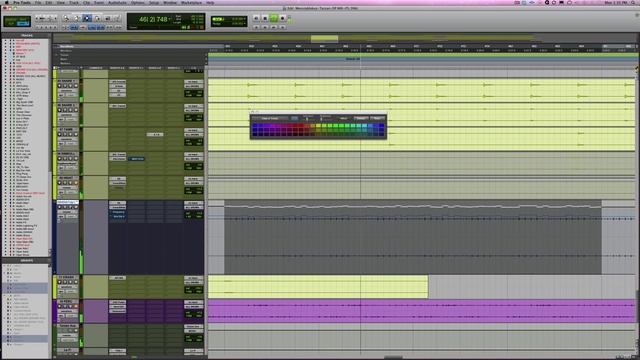640x360 pixels.
Task: Open color palette target dropdown
Action: pos(270,118)
